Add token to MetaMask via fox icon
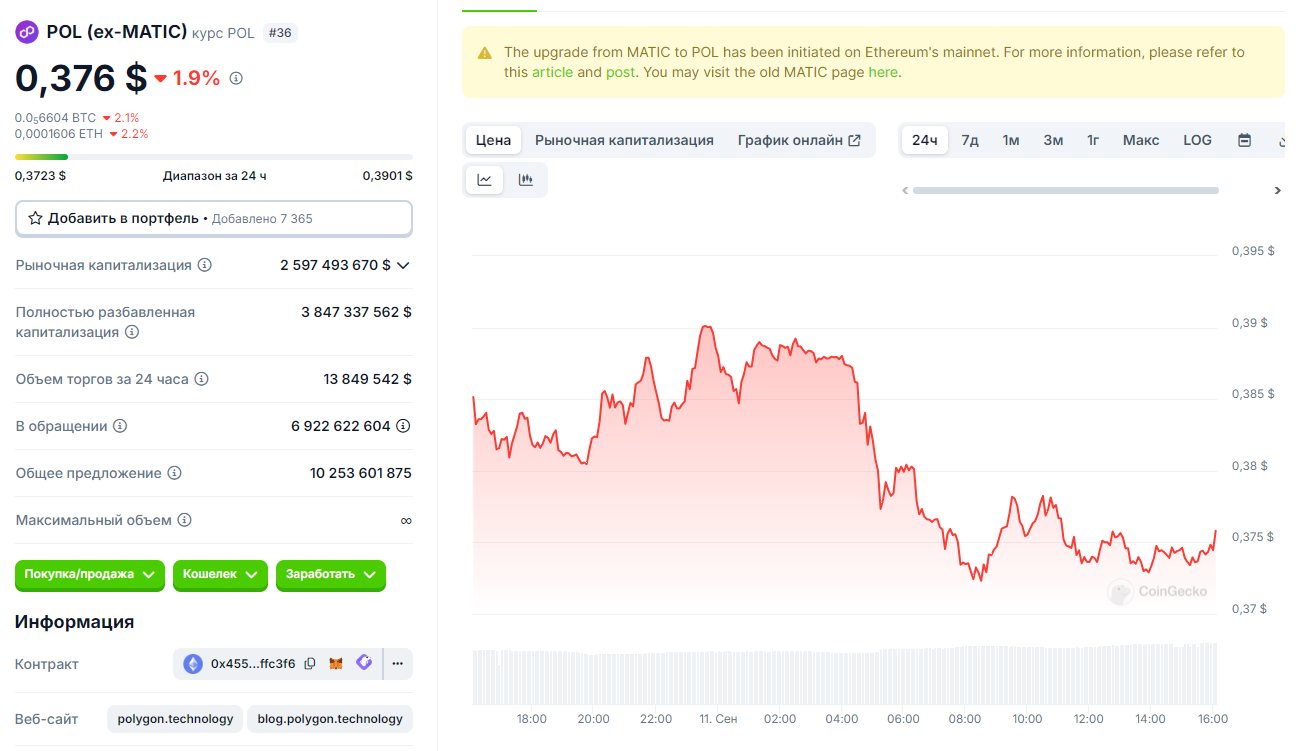Screen dimensions: 1316x751 coord(337,664)
